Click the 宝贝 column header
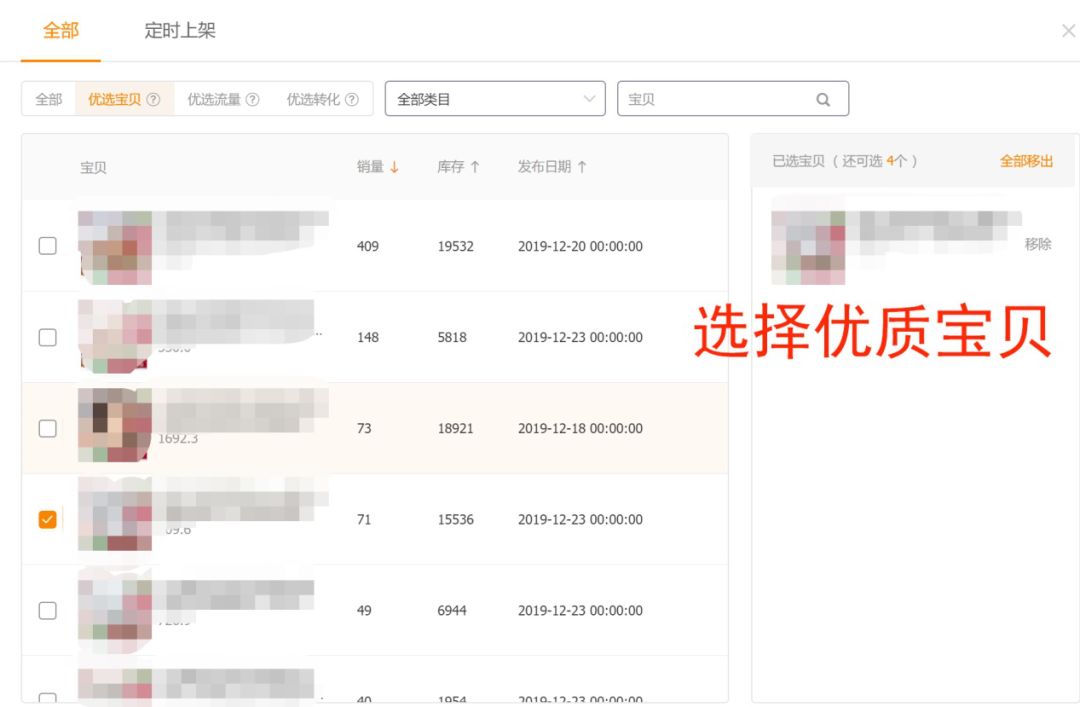The image size is (1080, 707). 93,167
